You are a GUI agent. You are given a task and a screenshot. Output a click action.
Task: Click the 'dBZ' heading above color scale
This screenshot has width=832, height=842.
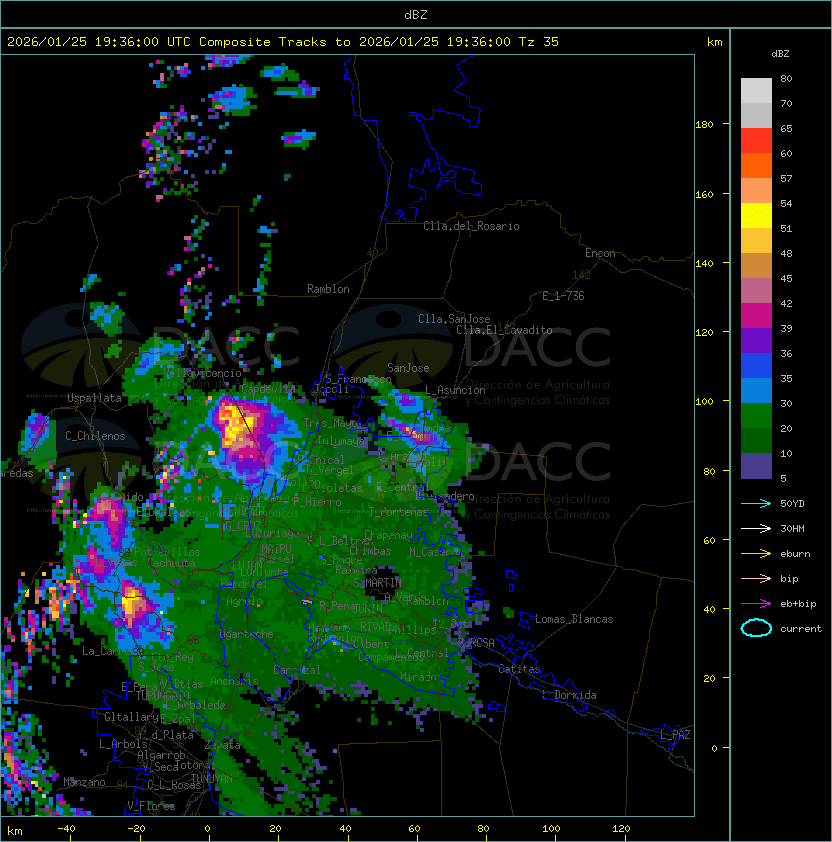point(780,54)
